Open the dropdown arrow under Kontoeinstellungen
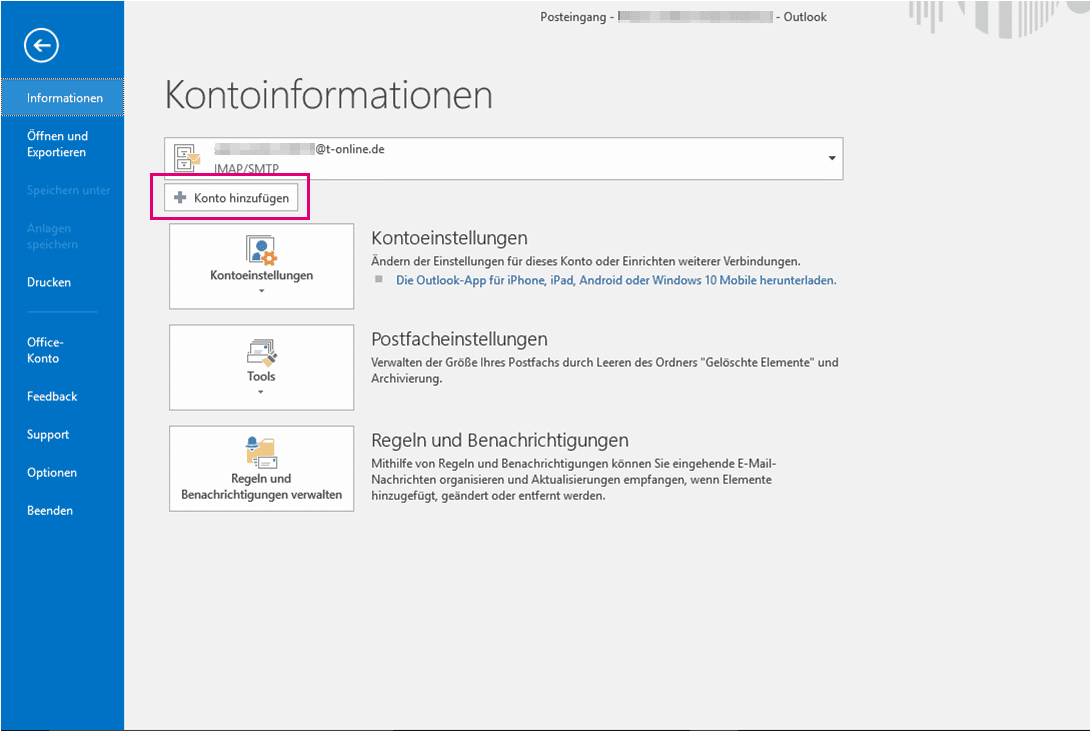The image size is (1090, 732). point(261,292)
